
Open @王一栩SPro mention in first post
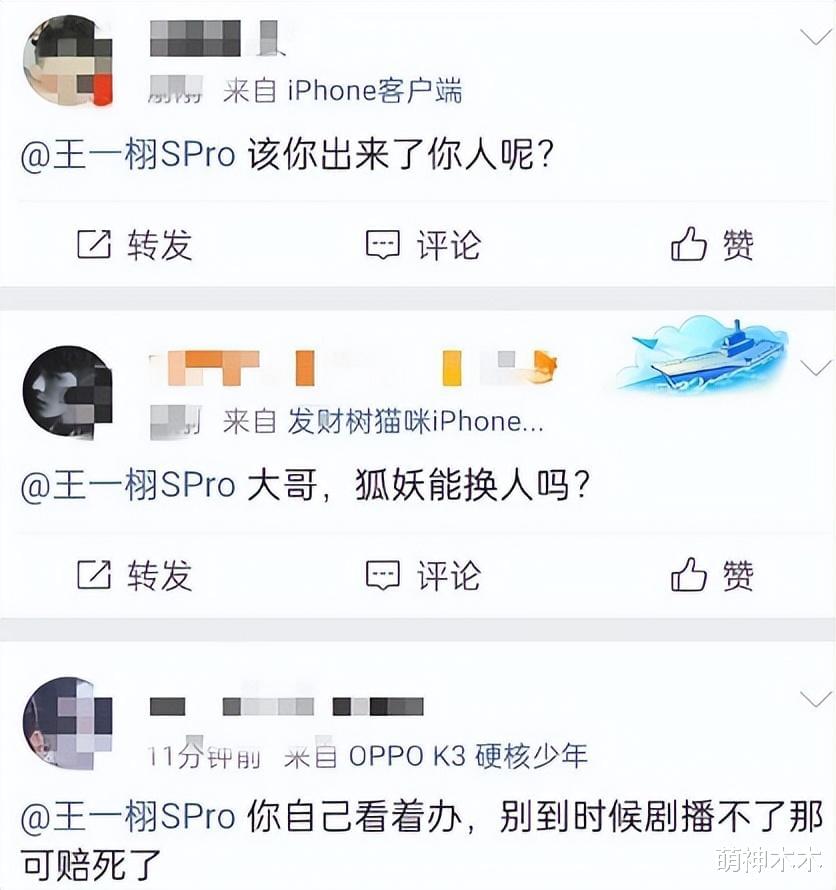click(128, 155)
